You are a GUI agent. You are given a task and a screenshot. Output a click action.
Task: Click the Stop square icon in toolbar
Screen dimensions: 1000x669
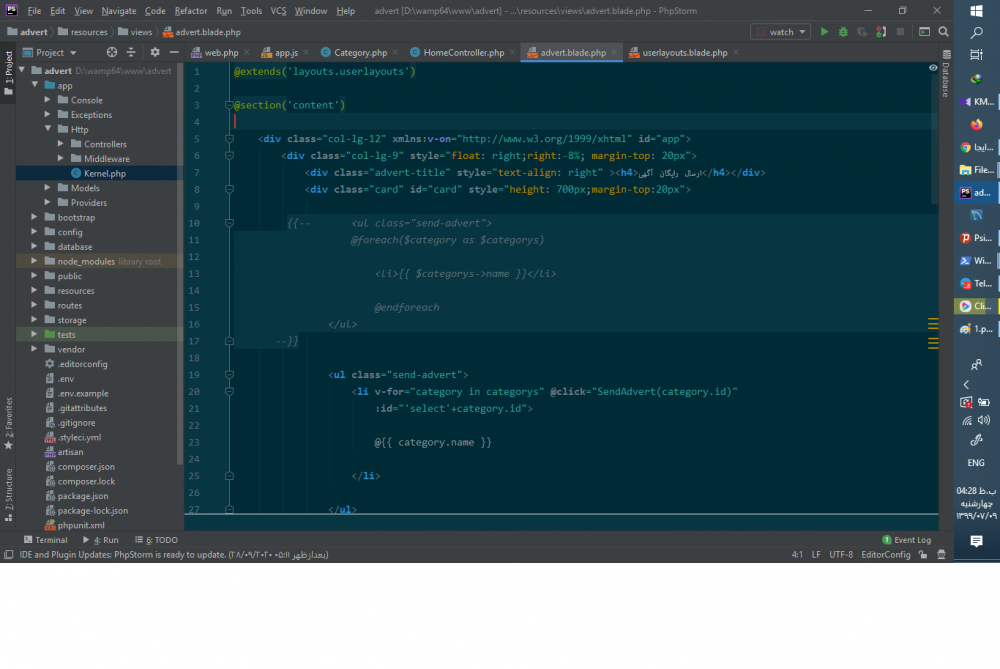pyautogui.click(x=900, y=32)
